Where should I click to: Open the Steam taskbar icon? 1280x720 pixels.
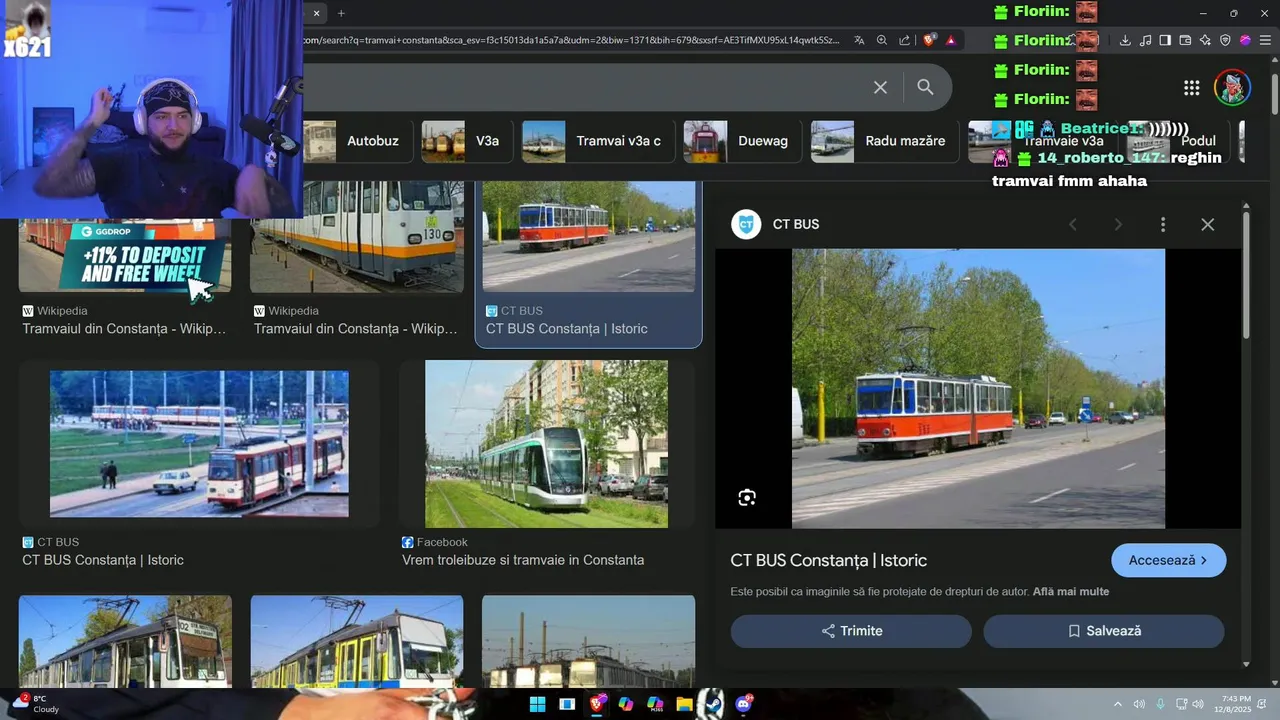coord(713,704)
